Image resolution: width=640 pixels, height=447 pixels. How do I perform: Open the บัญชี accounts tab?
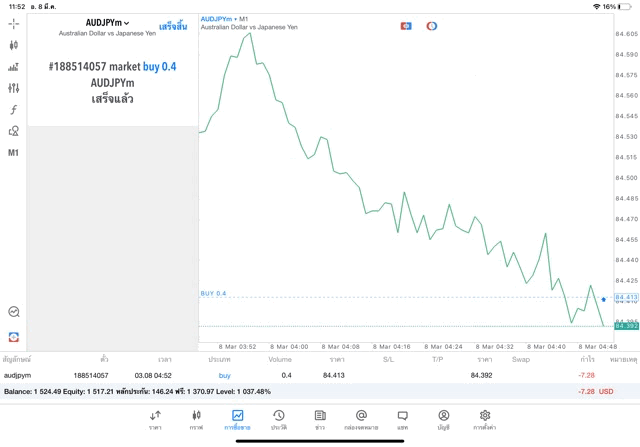(x=443, y=419)
